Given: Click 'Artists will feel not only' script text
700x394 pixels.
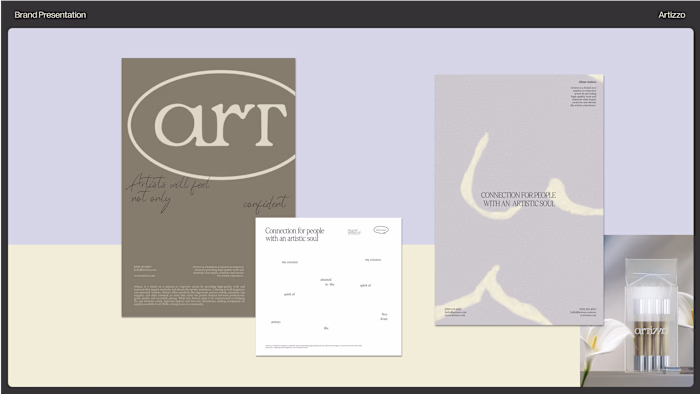Looking at the screenshot, I should click(x=169, y=191).
